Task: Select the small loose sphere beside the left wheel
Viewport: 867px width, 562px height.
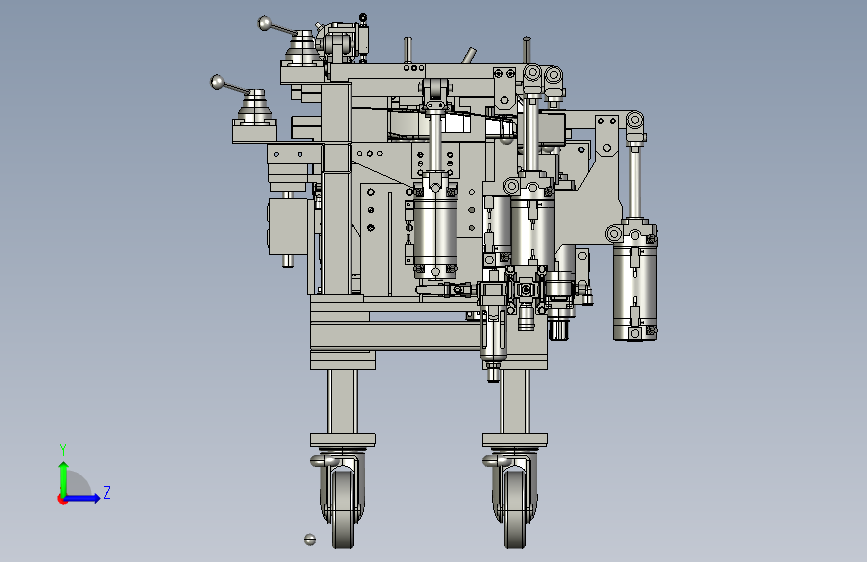Action: point(310,539)
